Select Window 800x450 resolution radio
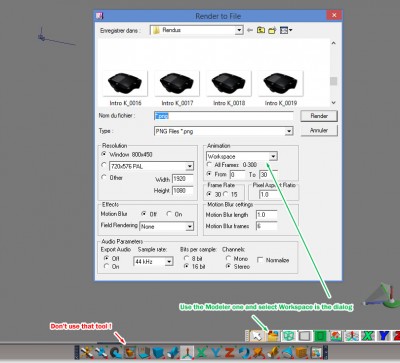Image resolution: width=400 pixels, height=363 pixels. [x=104, y=154]
